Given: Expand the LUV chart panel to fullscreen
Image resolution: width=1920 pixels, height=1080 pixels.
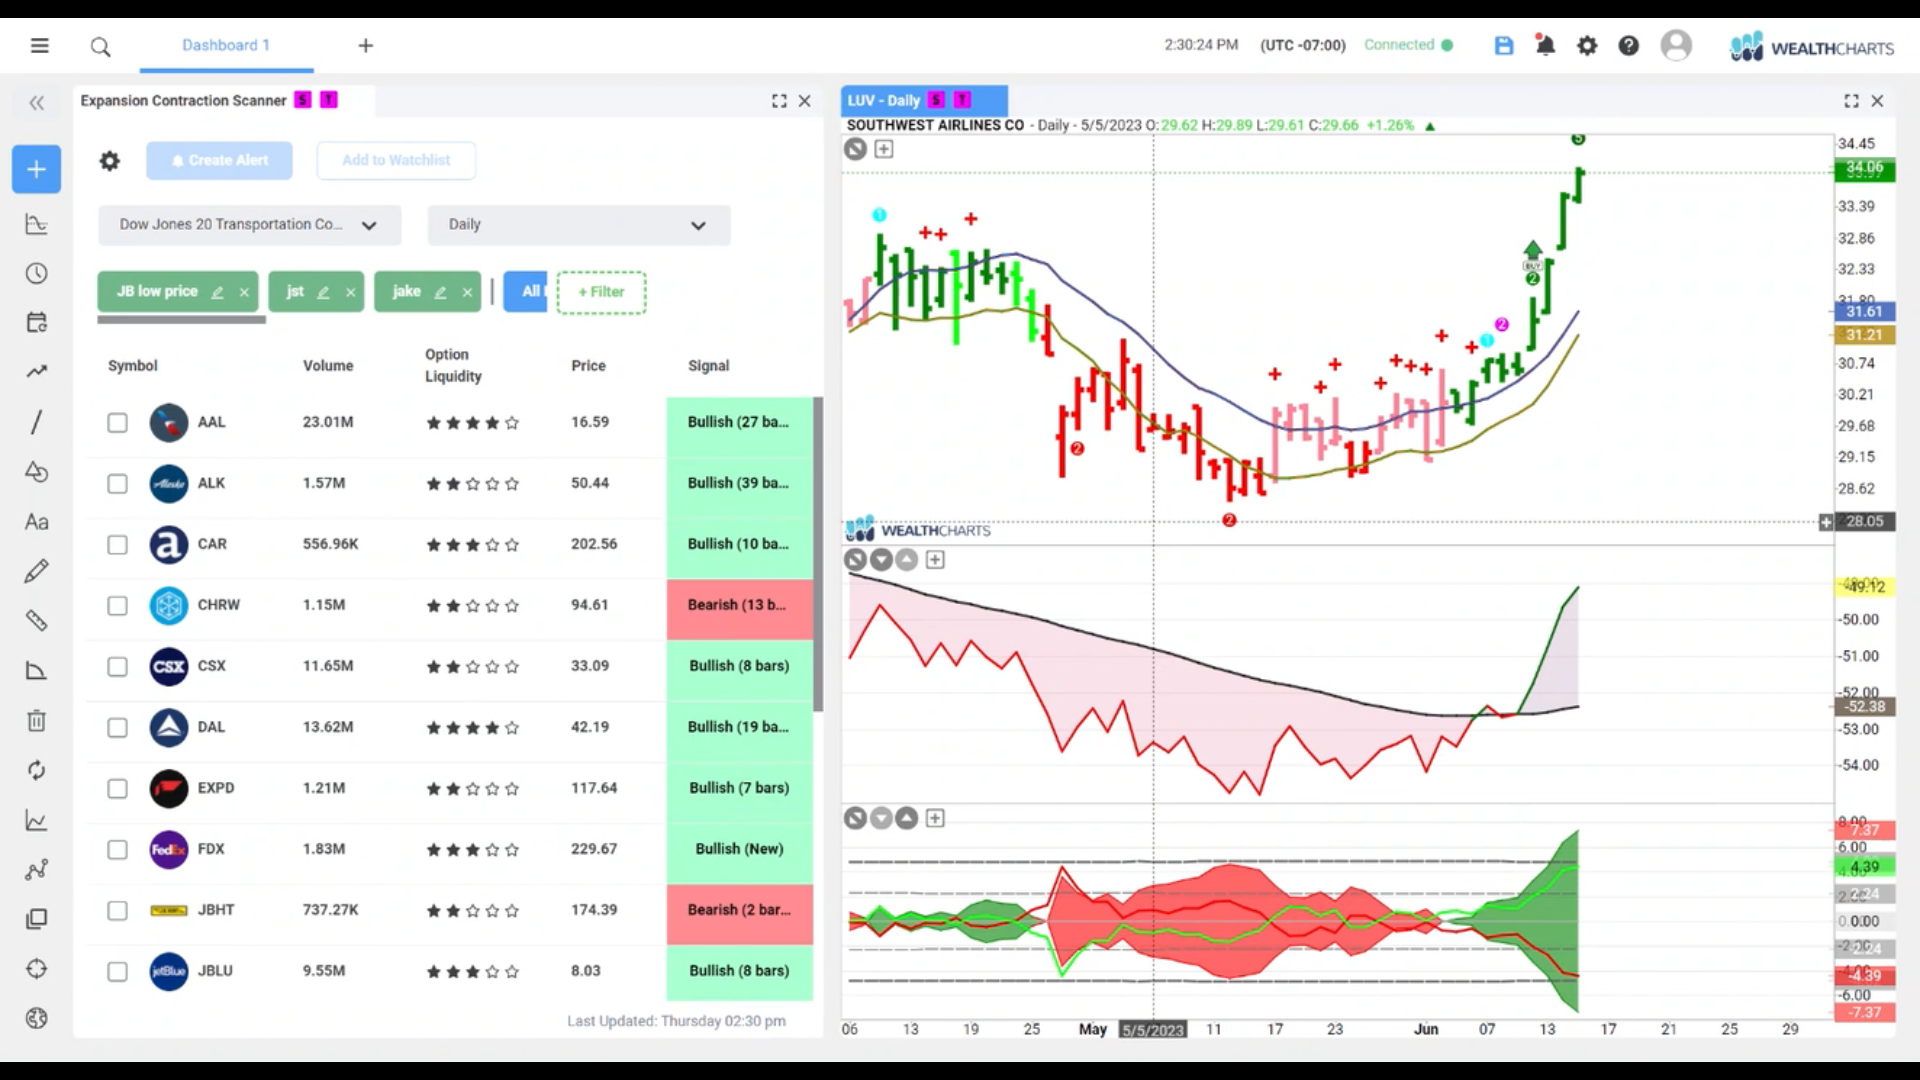Looking at the screenshot, I should (x=1851, y=101).
